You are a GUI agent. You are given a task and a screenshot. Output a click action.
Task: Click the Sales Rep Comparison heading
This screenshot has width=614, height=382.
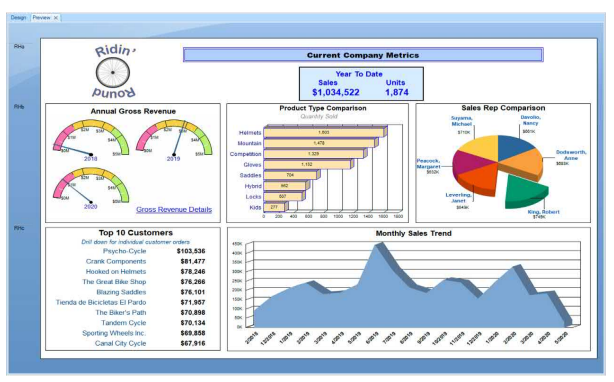click(x=503, y=108)
